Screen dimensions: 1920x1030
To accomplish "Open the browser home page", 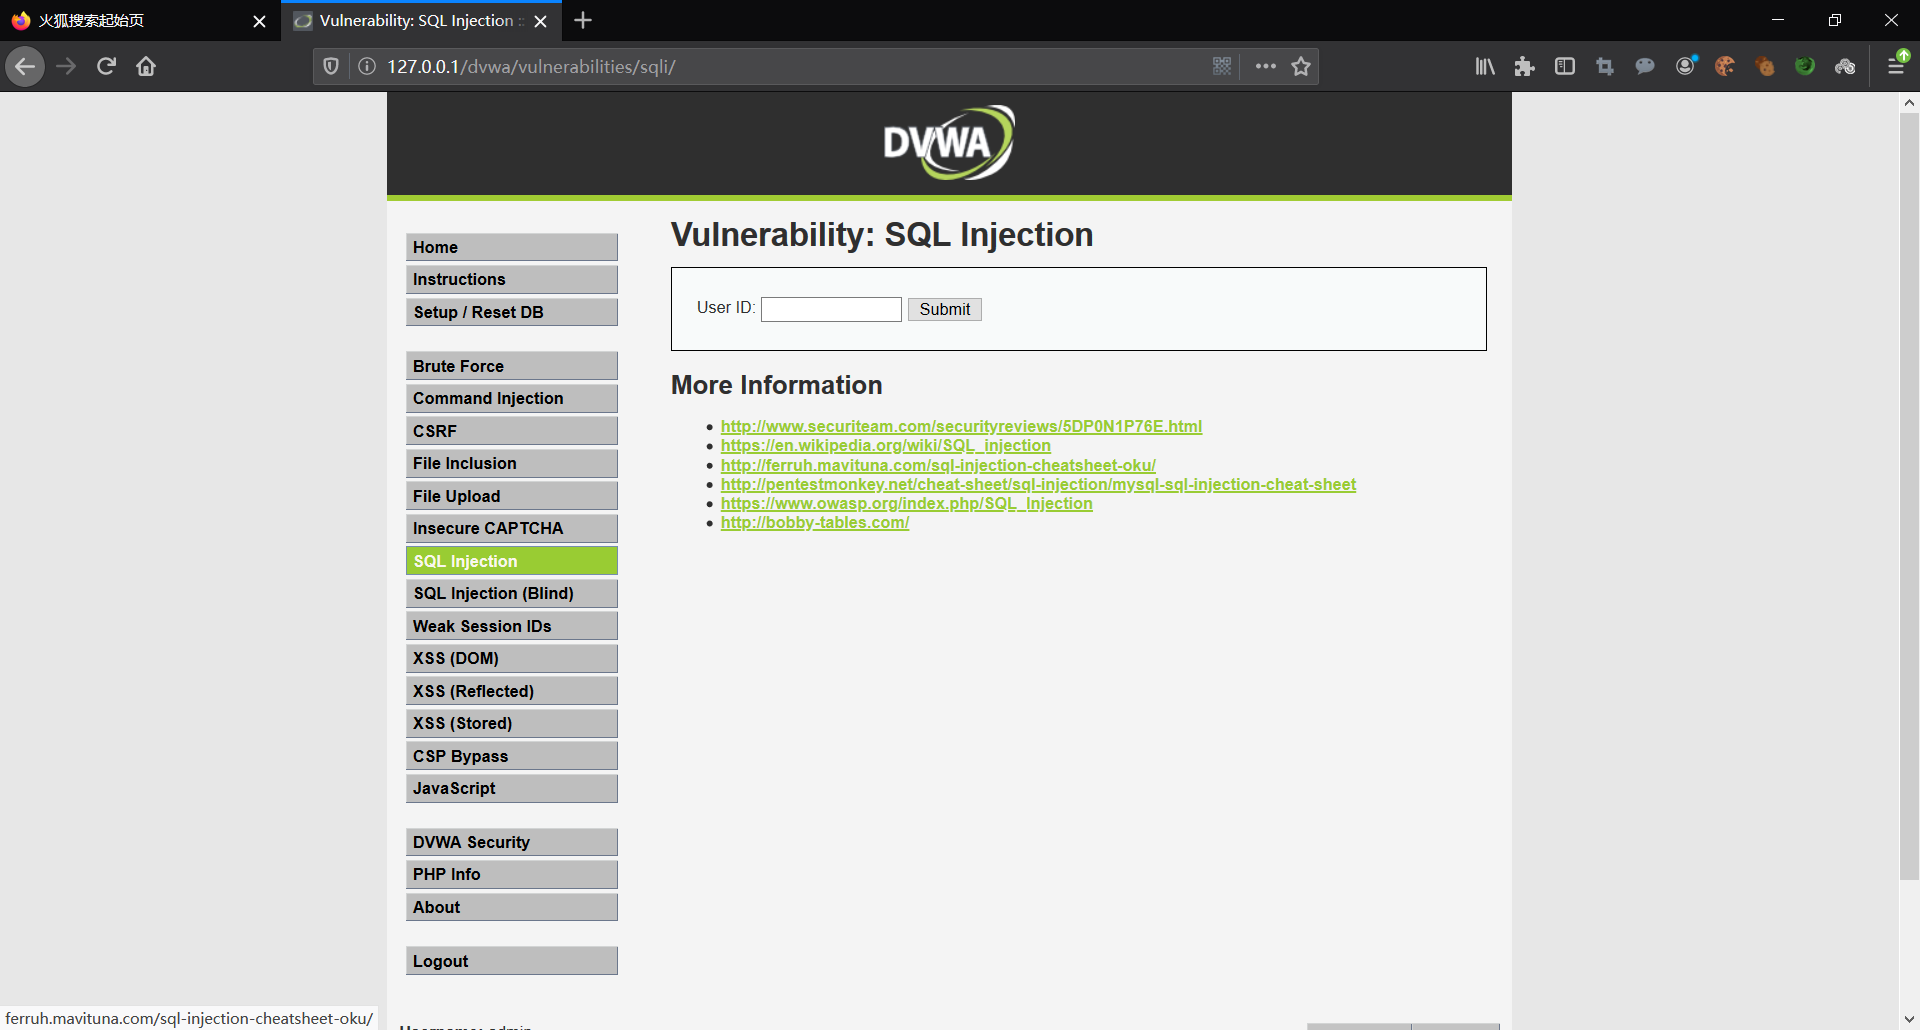I will (x=146, y=66).
